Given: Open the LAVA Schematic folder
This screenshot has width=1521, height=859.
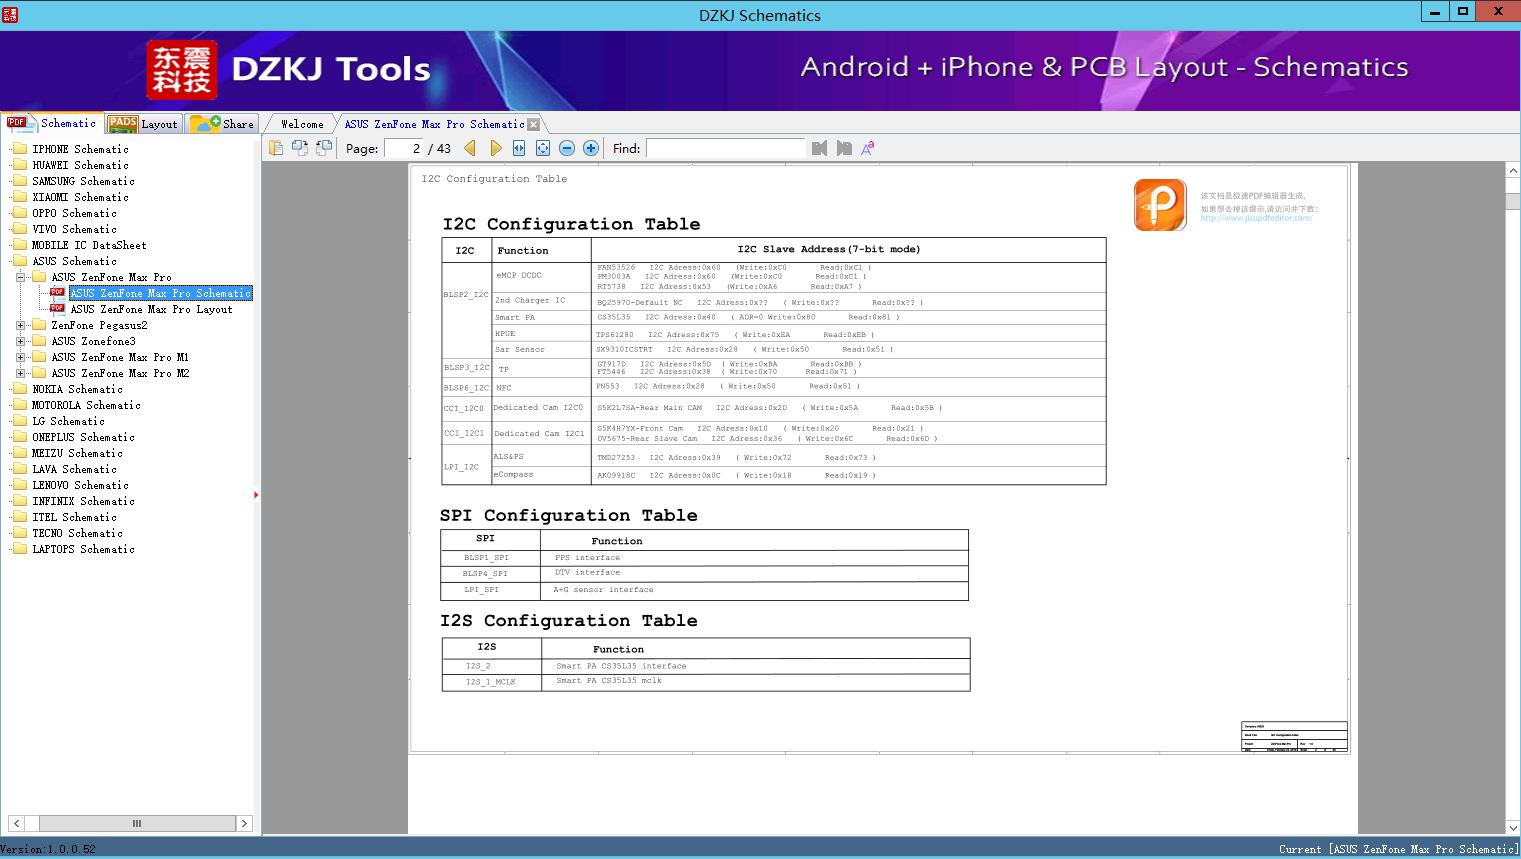Looking at the screenshot, I should 74,469.
